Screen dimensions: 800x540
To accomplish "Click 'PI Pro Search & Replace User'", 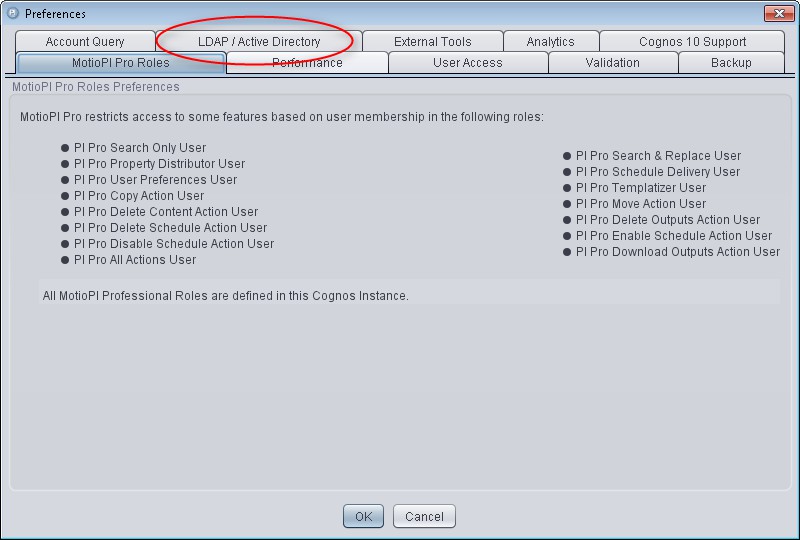I will point(658,156).
